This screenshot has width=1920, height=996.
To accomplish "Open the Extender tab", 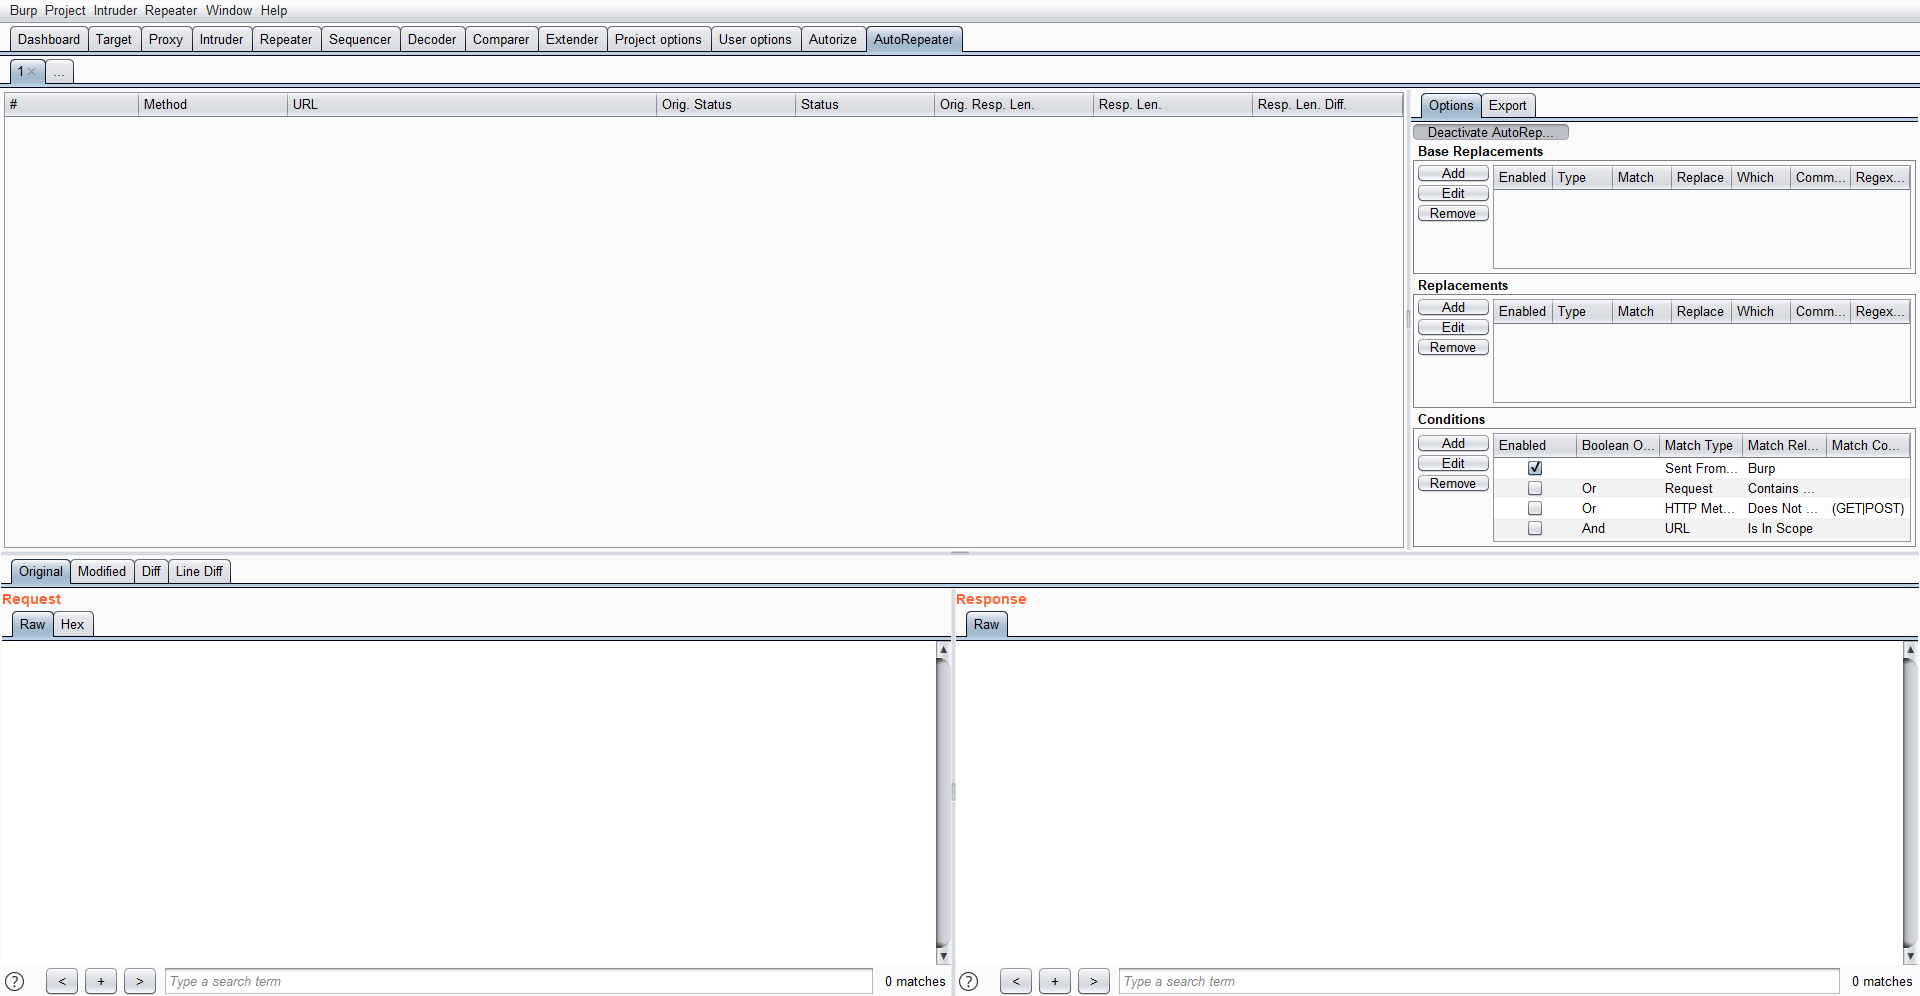I will click(x=572, y=39).
